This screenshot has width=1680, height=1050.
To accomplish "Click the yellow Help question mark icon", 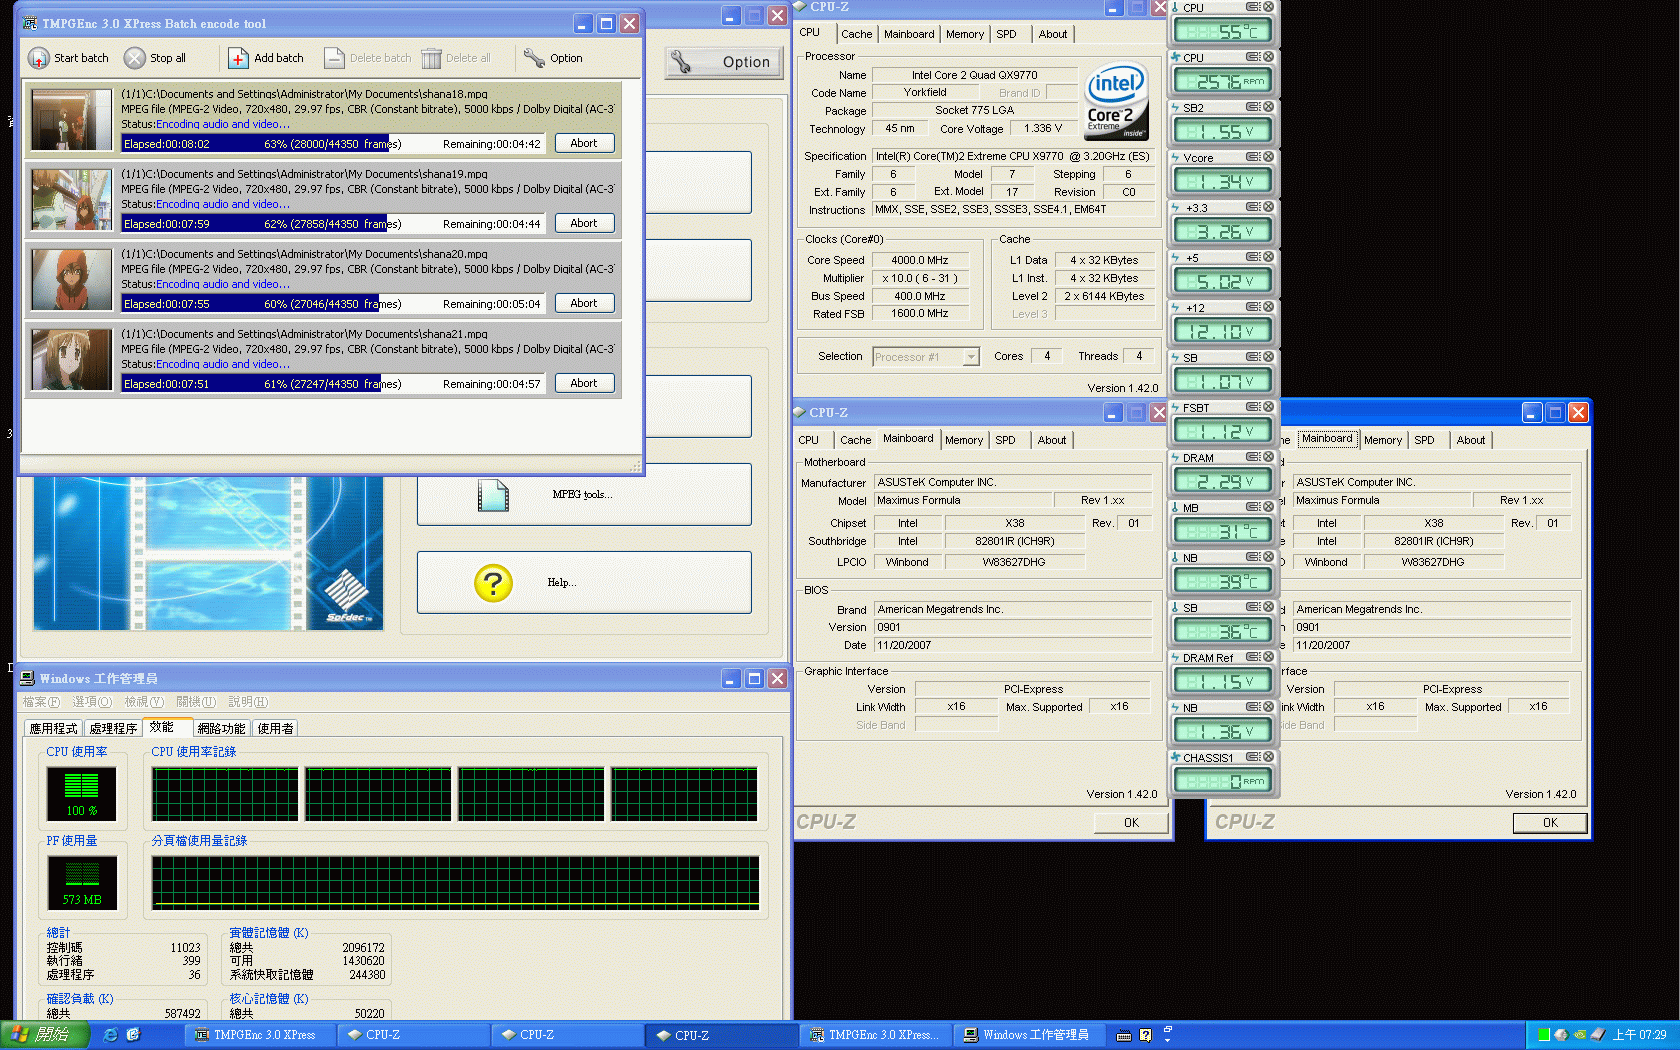I will (493, 582).
